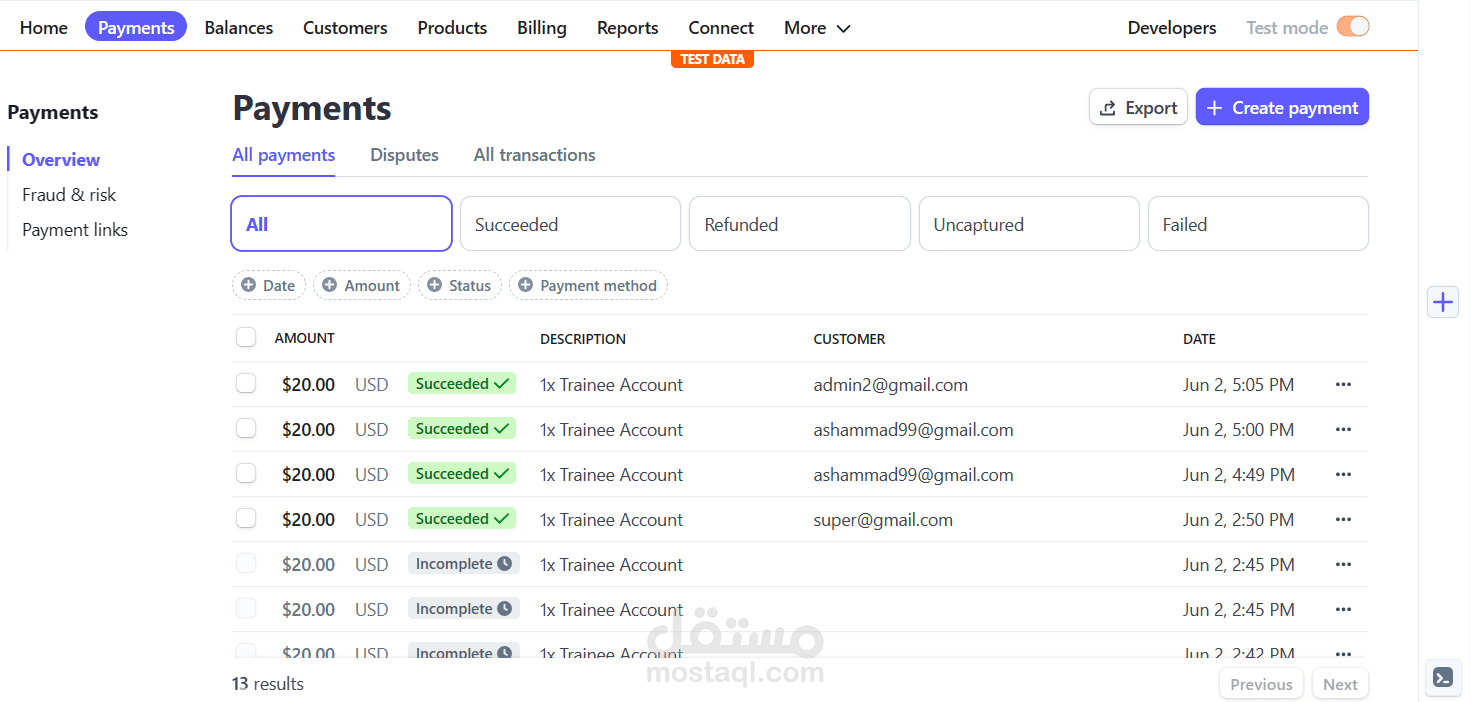
Task: Check the super@gmail.com payment row checkbox
Action: pos(246,519)
